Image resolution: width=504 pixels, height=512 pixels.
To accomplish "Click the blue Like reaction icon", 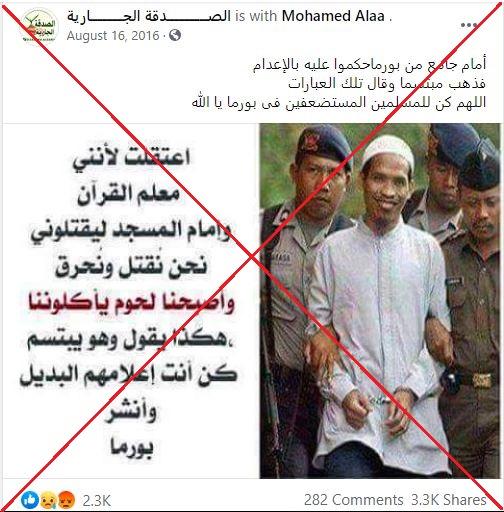I will click(30, 500).
